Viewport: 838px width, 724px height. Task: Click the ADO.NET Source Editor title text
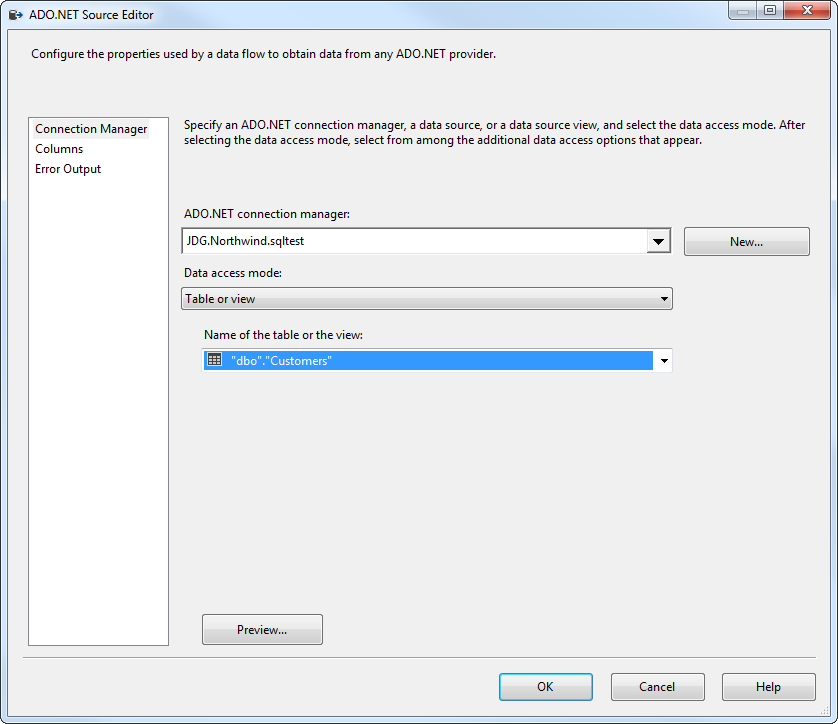click(x=92, y=15)
